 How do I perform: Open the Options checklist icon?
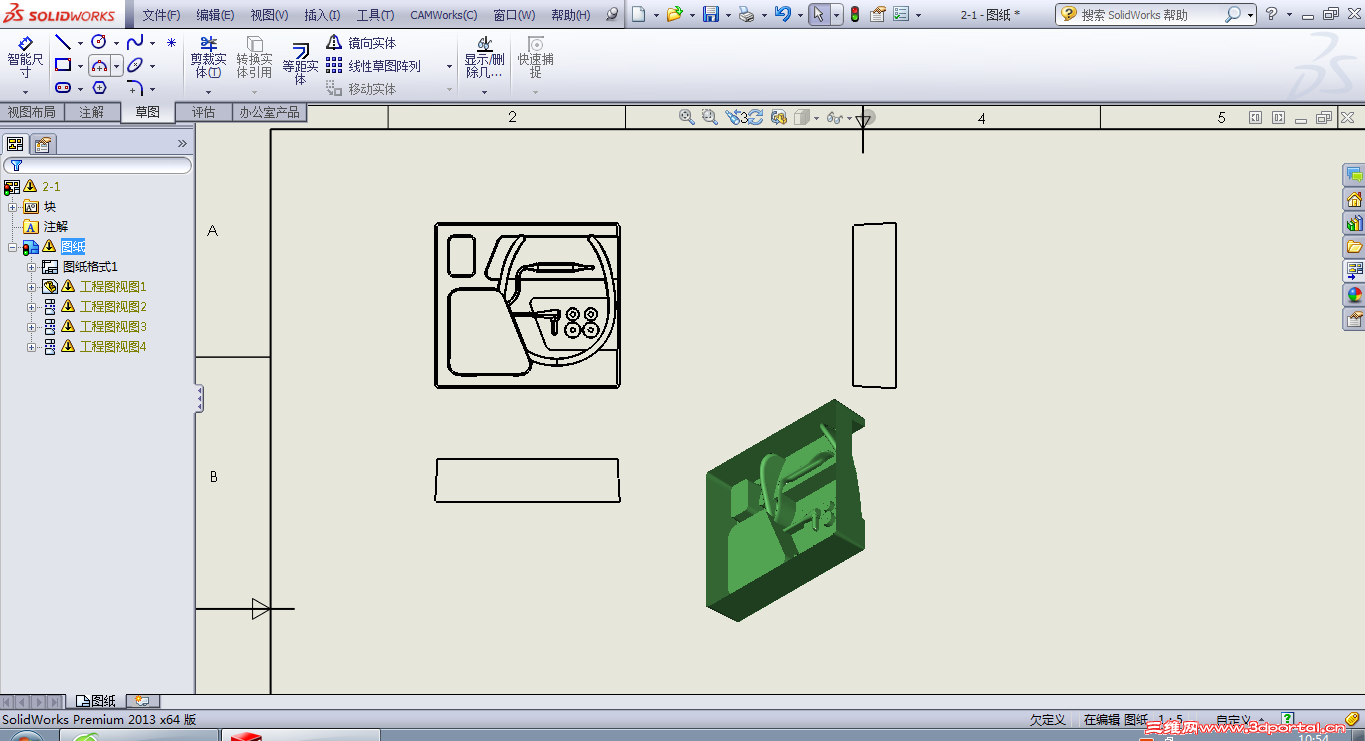point(900,14)
